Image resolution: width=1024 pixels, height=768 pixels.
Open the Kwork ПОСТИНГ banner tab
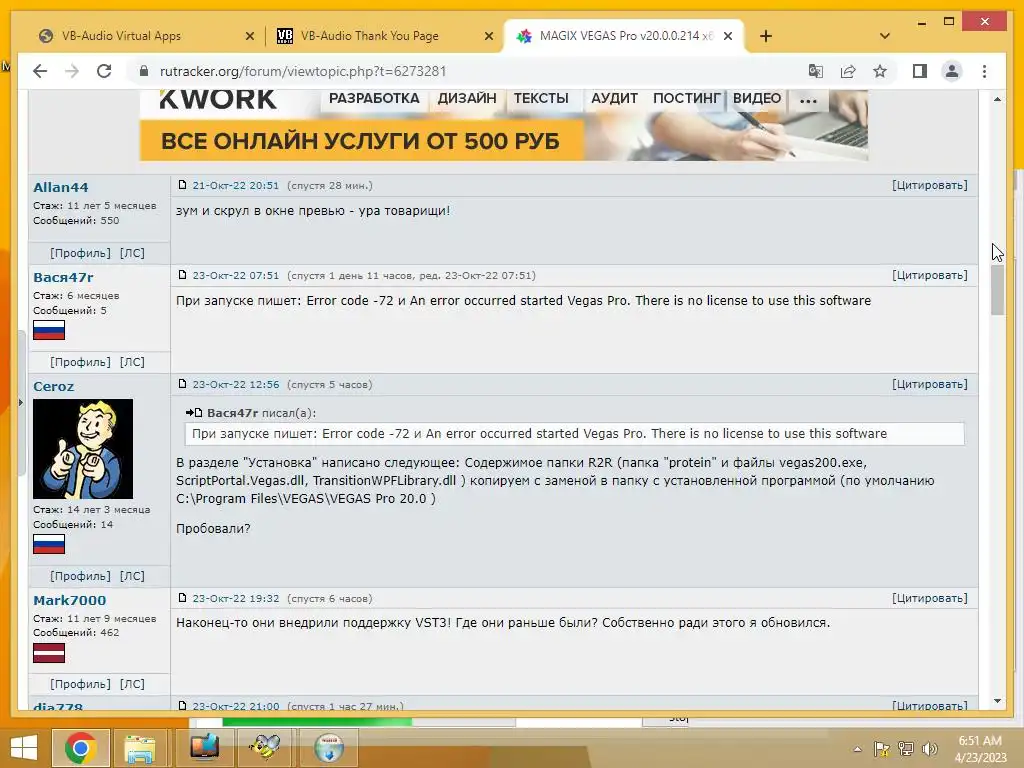point(686,99)
